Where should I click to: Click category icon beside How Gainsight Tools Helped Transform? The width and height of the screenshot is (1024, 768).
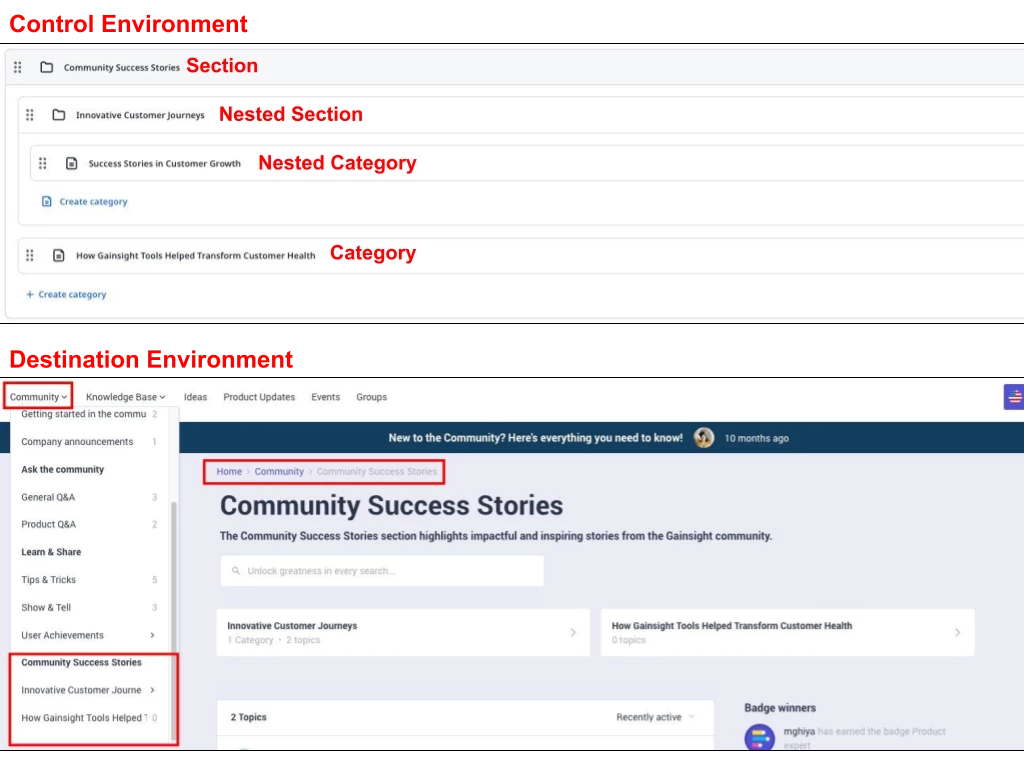tap(59, 255)
